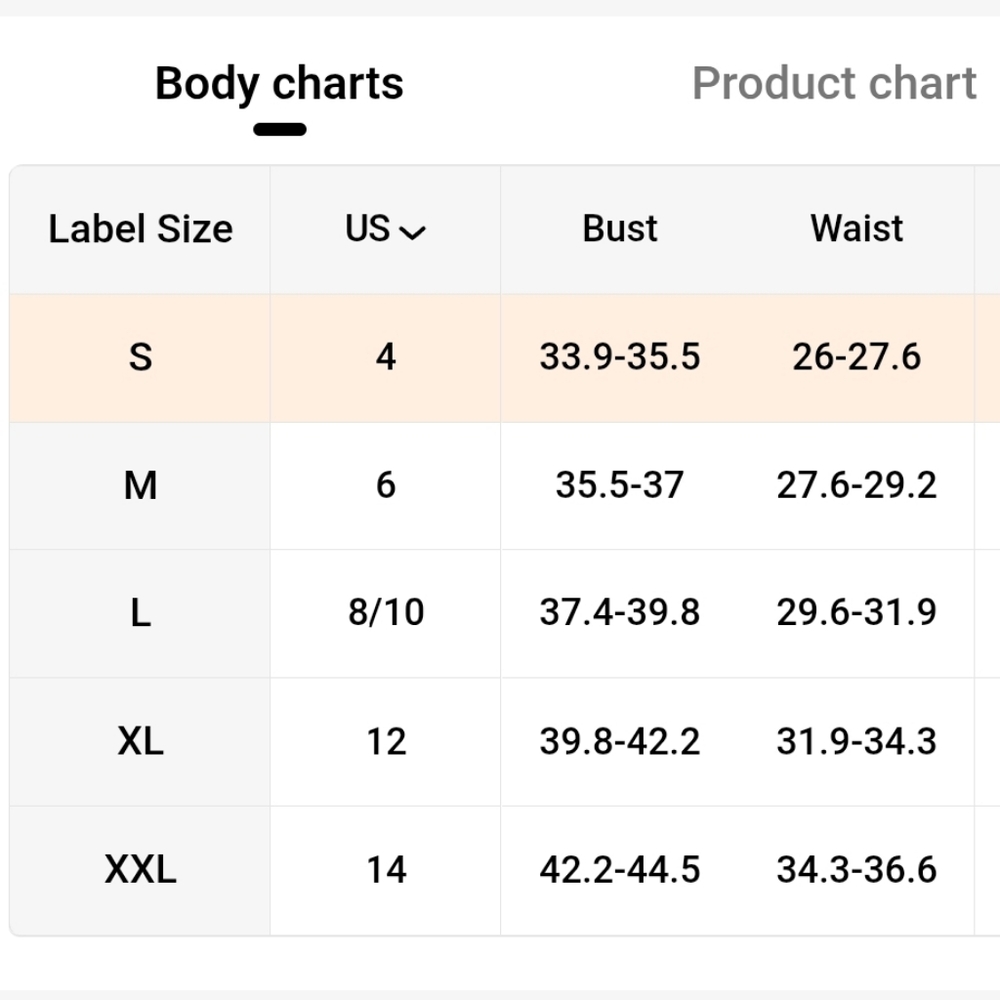Click waist measurement 27.6-29.2

857,485
